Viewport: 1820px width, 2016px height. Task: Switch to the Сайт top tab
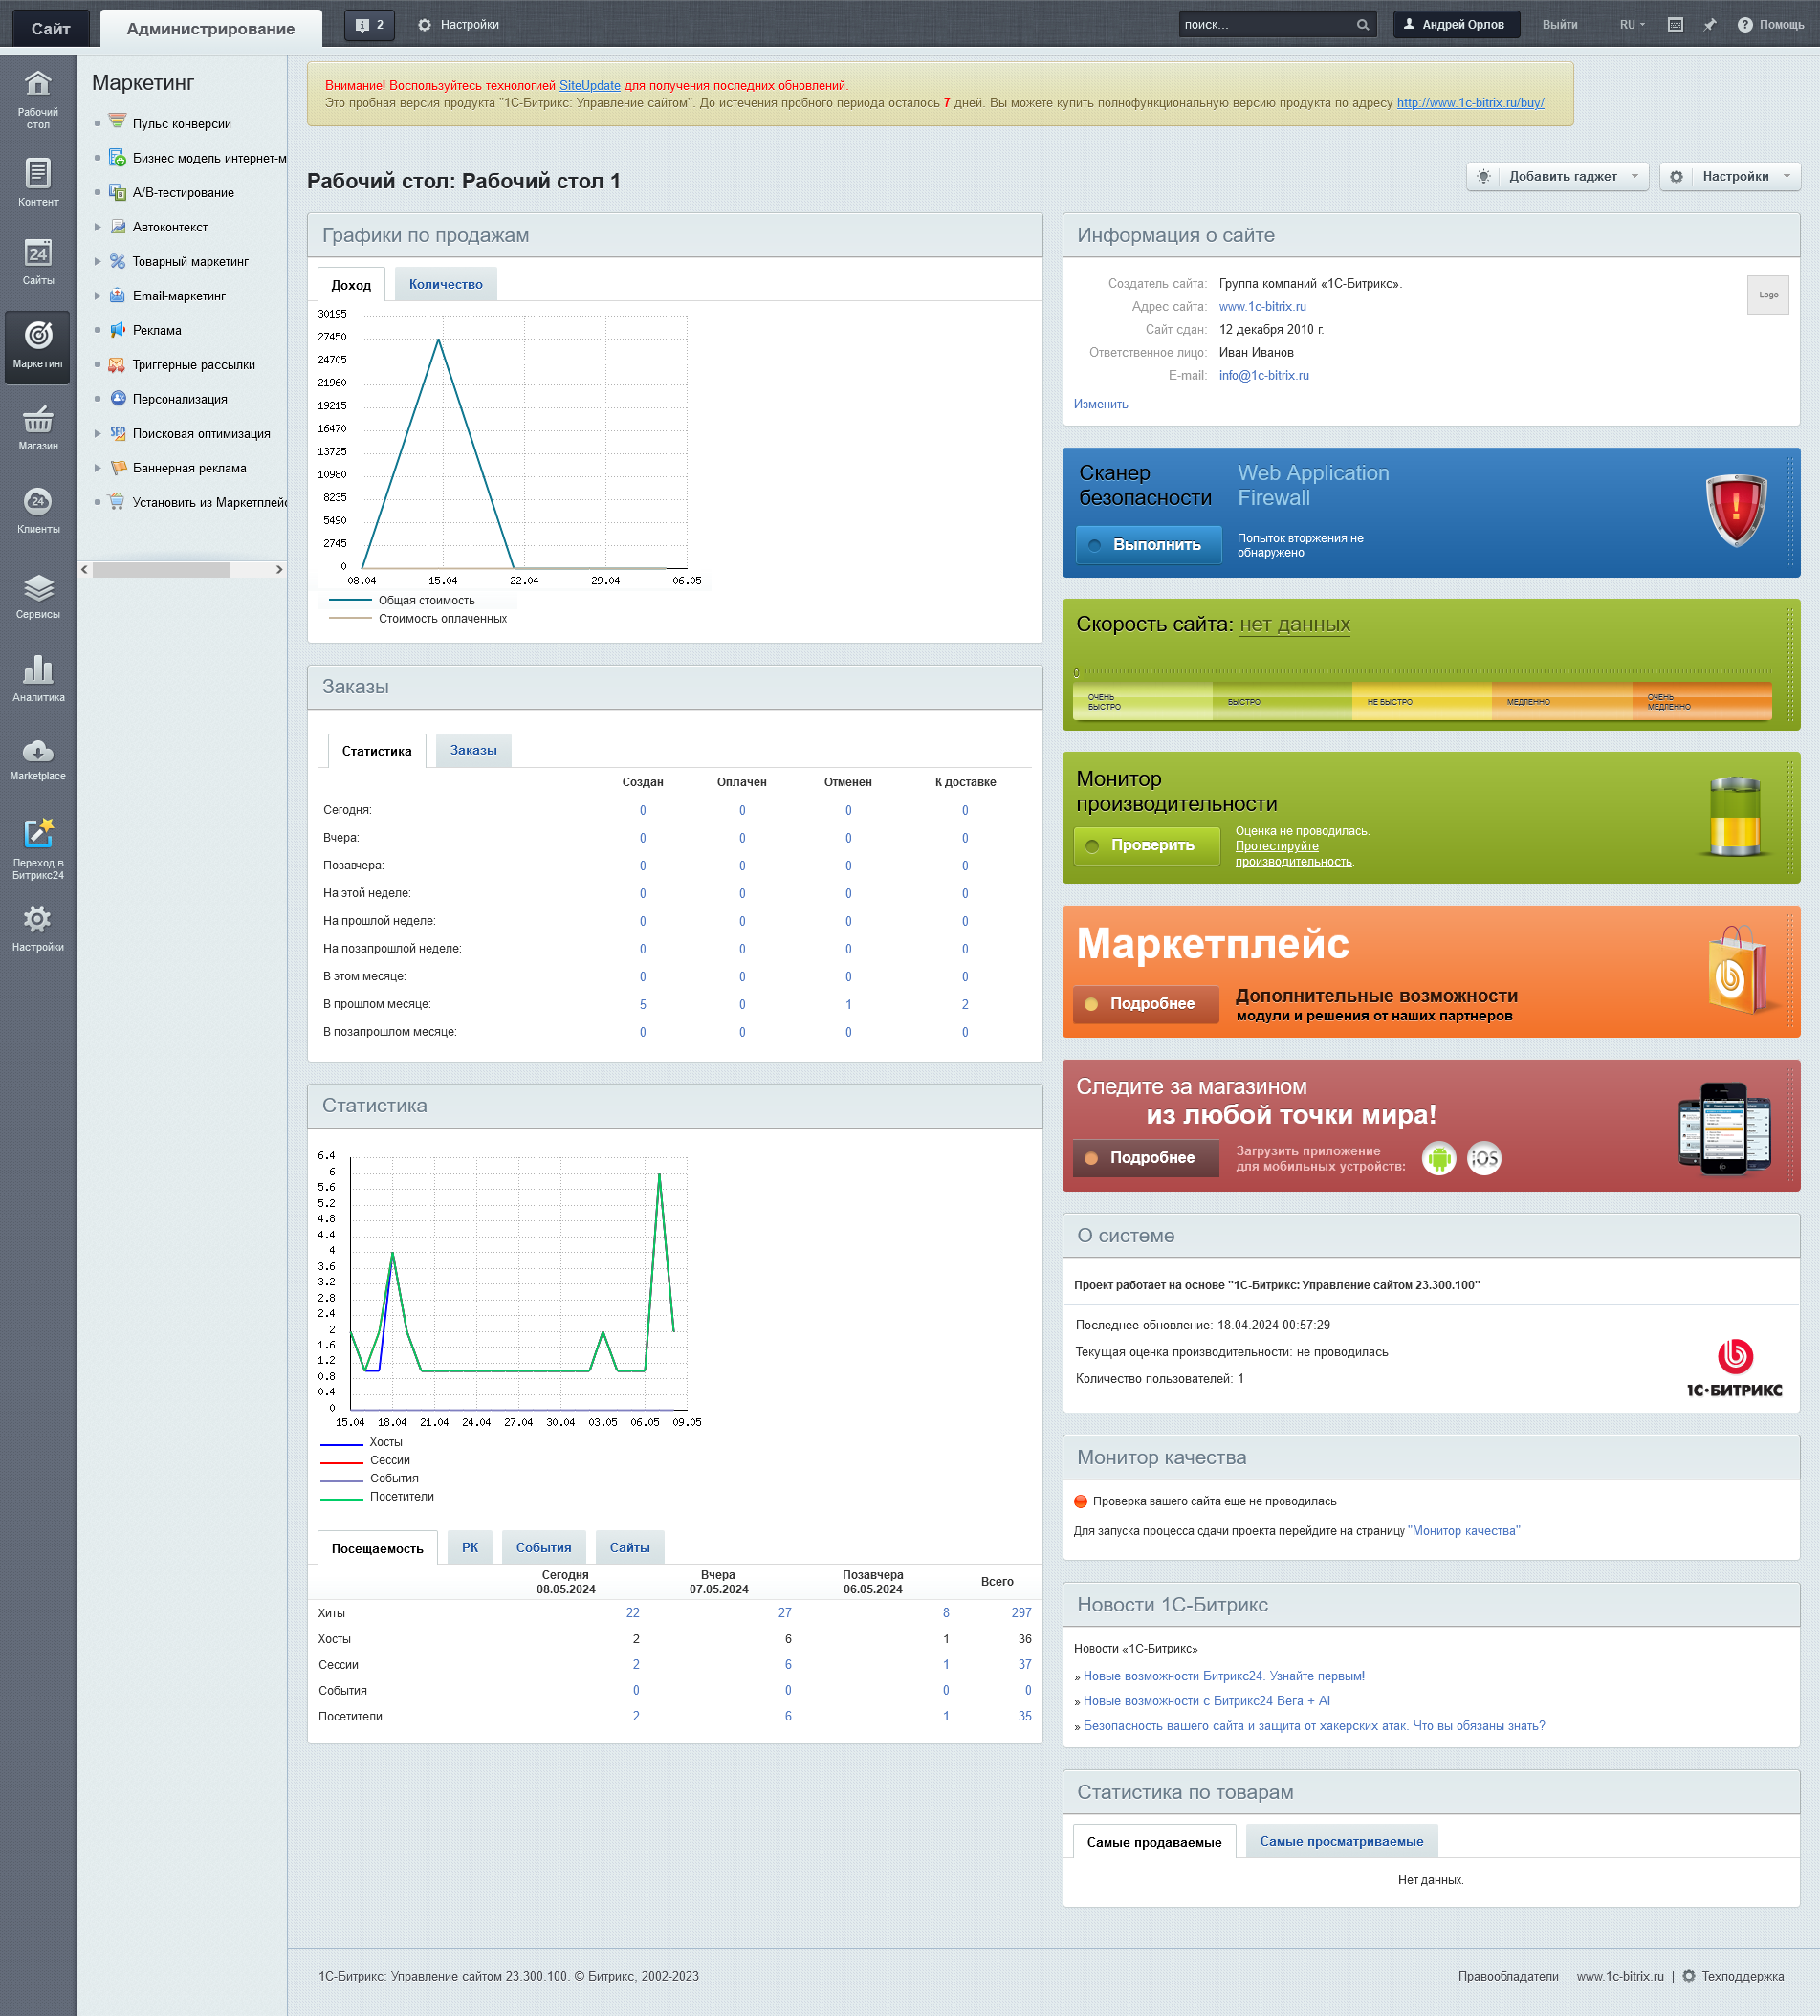(x=51, y=28)
